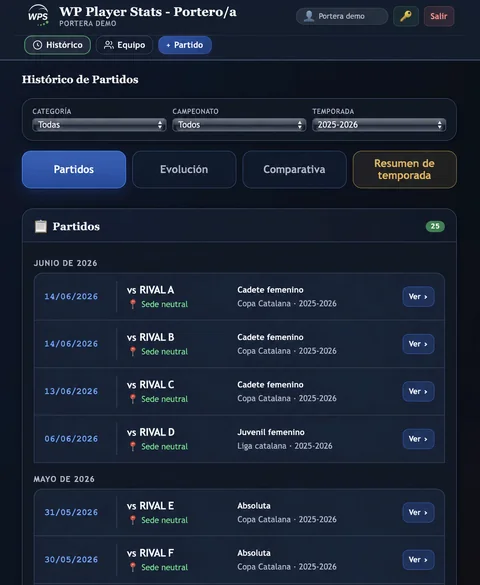Screen dimensions: 480x585
Task: Select the Partidos view tab
Action: [74, 169]
